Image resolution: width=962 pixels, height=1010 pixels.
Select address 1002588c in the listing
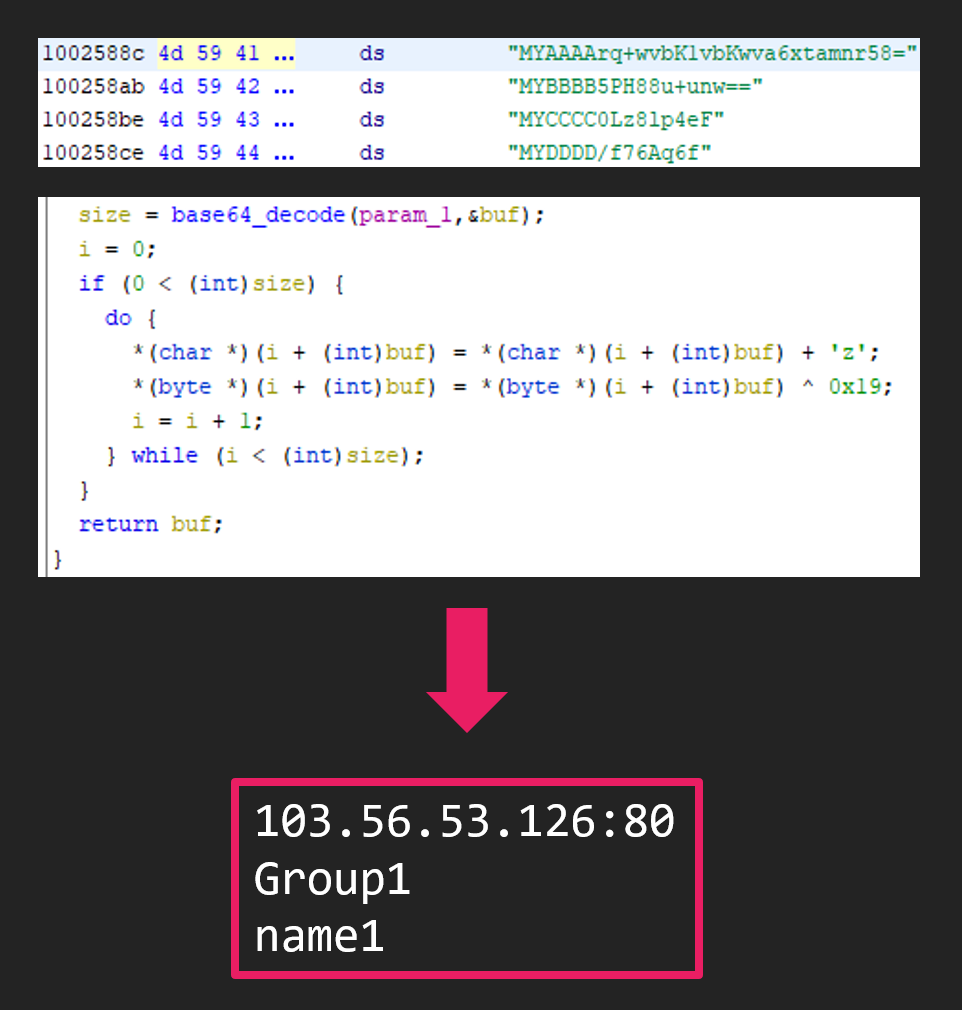pos(95,54)
